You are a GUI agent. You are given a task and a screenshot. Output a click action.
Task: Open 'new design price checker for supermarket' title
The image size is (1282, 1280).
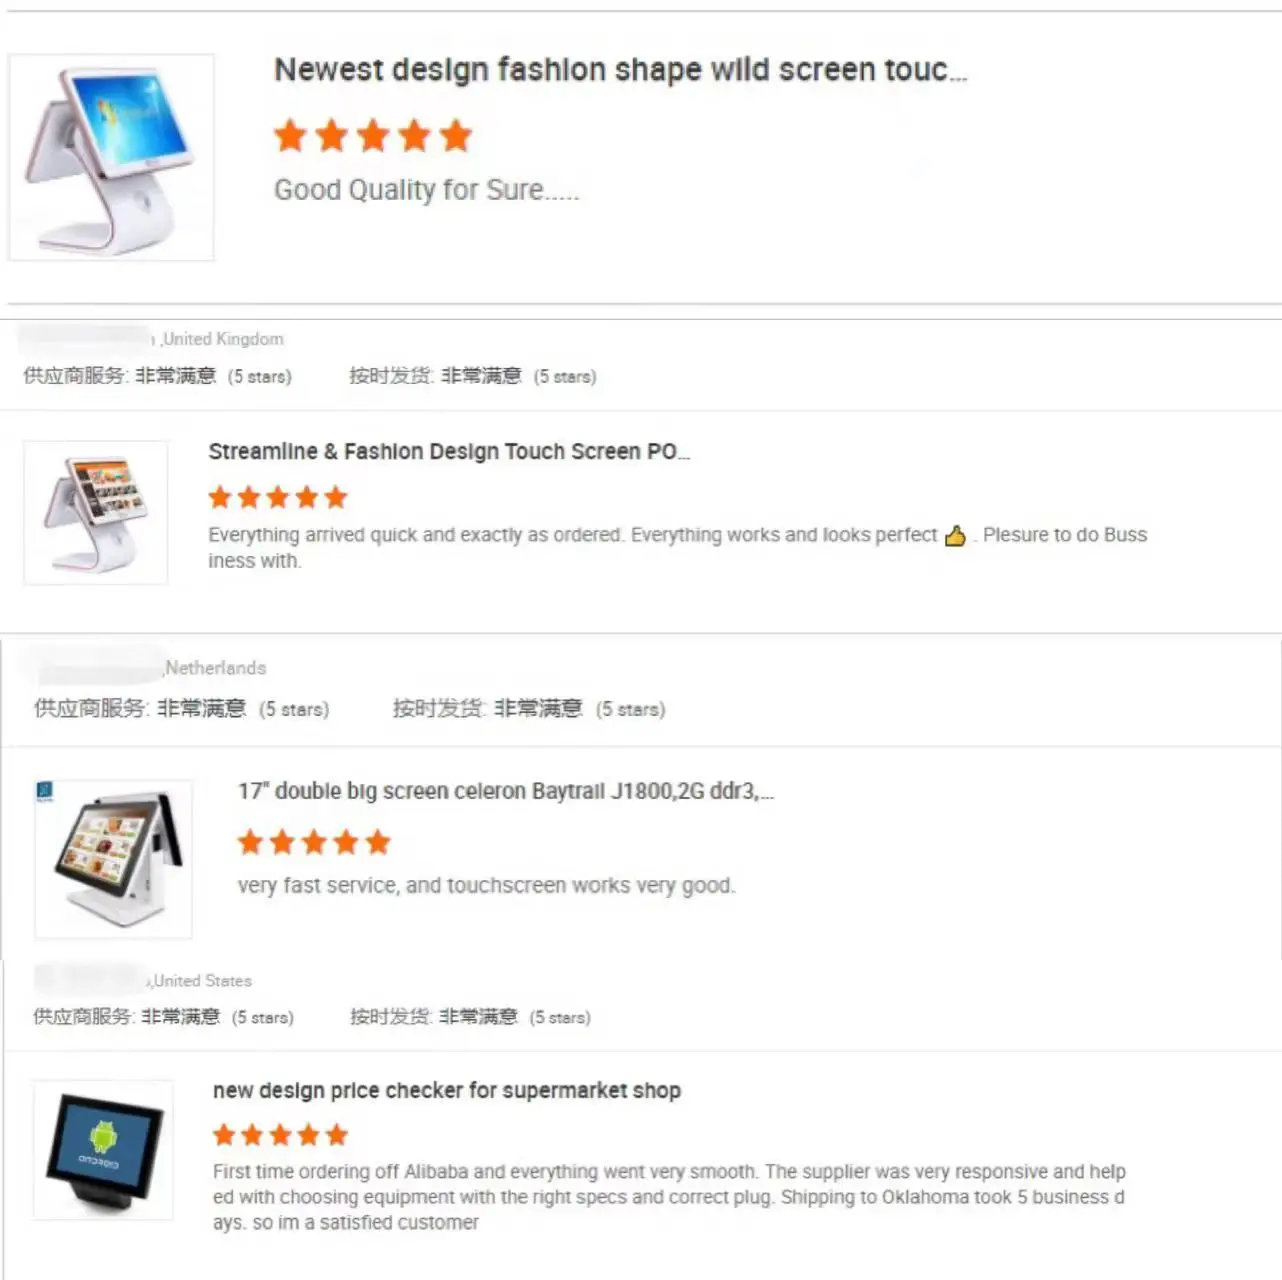click(x=447, y=1091)
